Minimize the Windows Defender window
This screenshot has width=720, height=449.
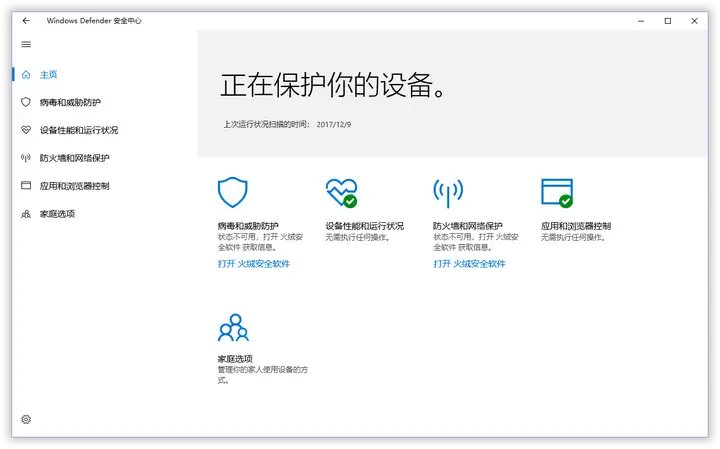tap(641, 21)
